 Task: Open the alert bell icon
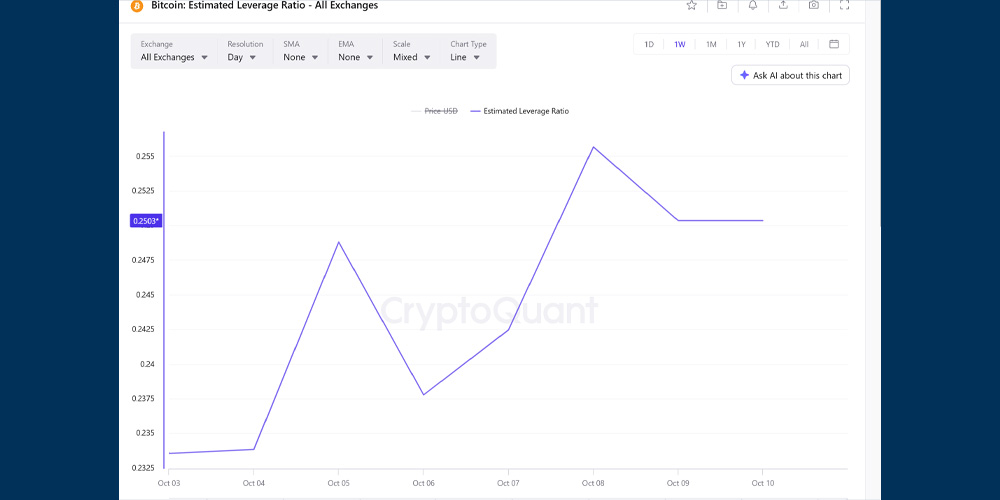[753, 5]
